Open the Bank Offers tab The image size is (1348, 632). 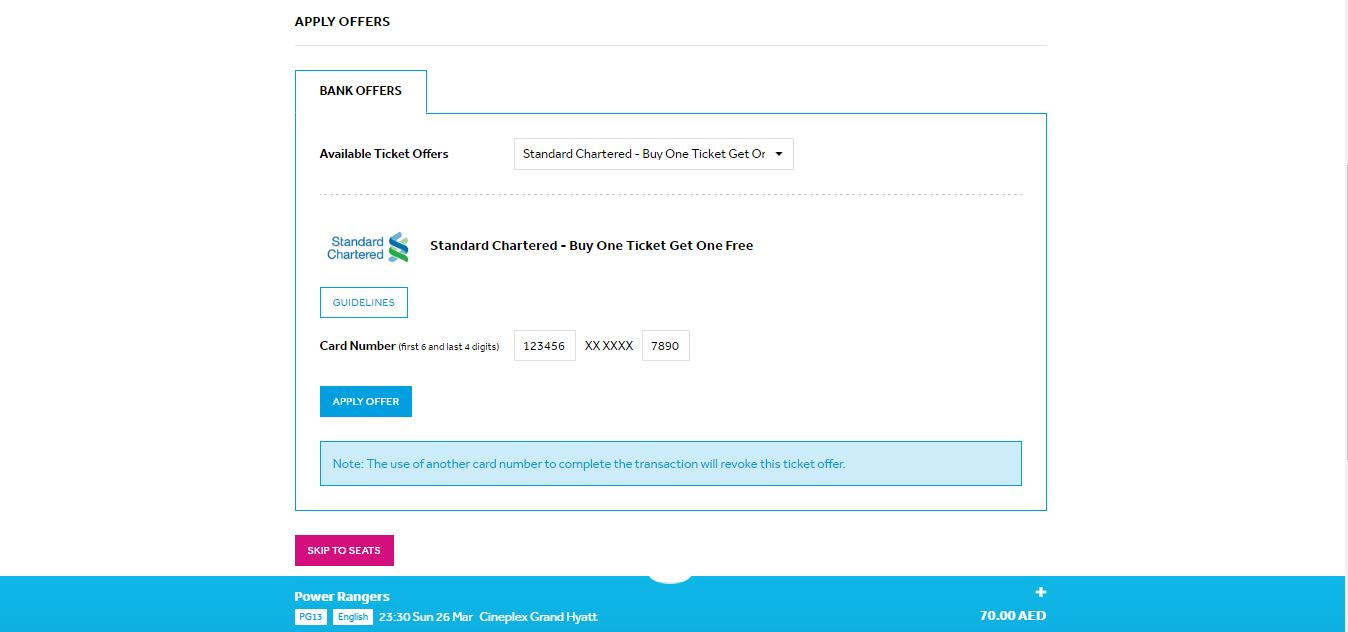click(x=361, y=91)
